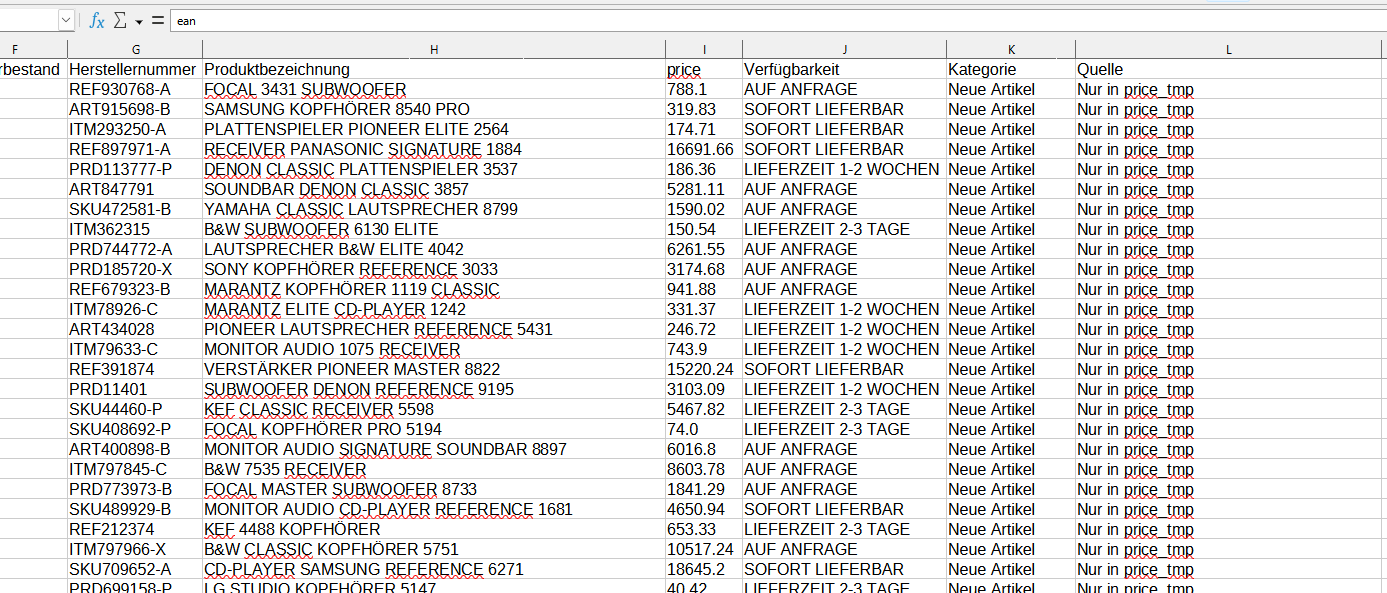
Task: Select cell containing REF930768-A
Action: (x=120, y=90)
